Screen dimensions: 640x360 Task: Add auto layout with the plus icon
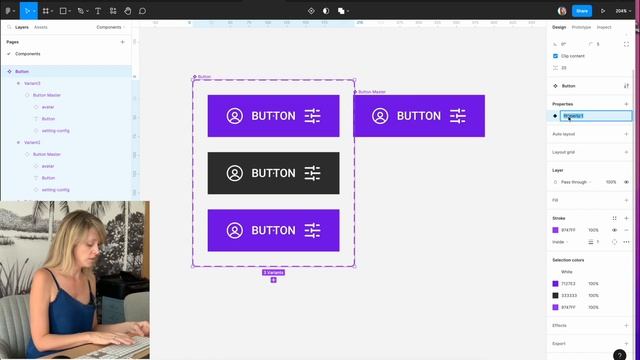pos(626,134)
